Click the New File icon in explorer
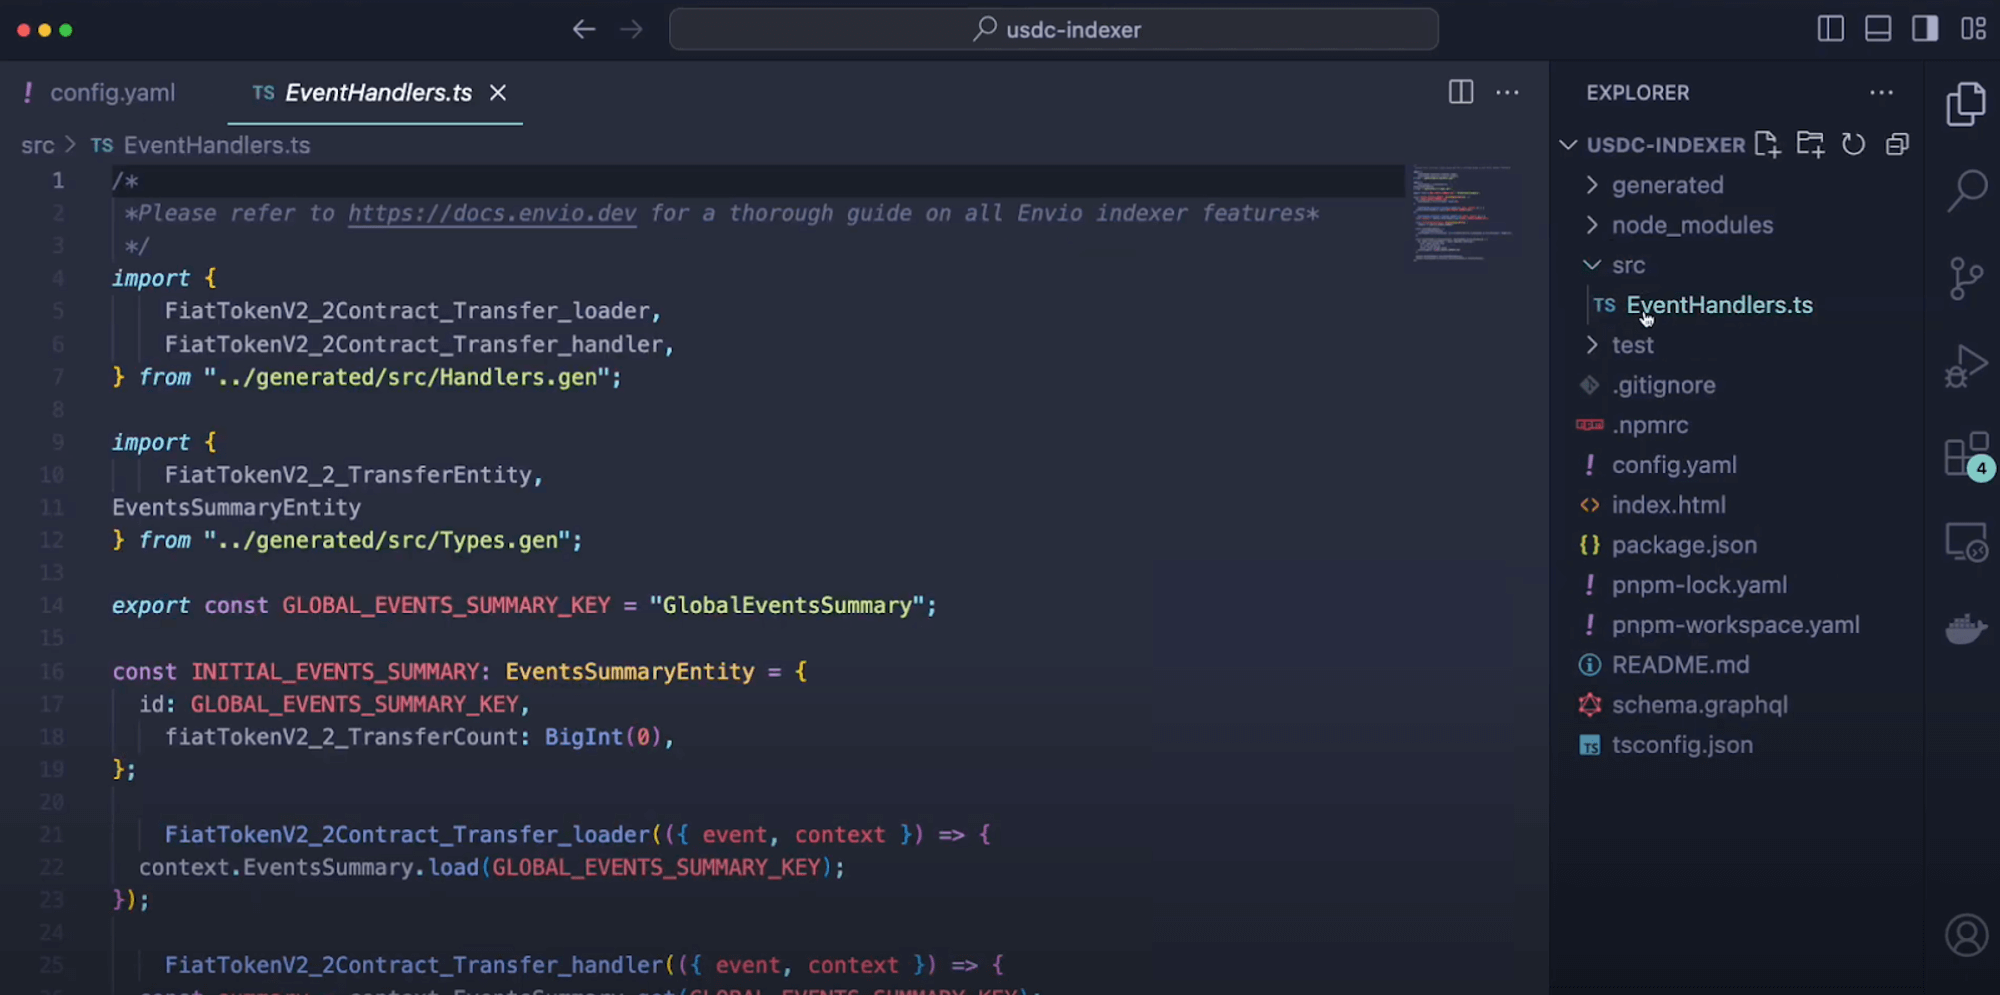Viewport: 2000px width, 995px height. (1767, 145)
